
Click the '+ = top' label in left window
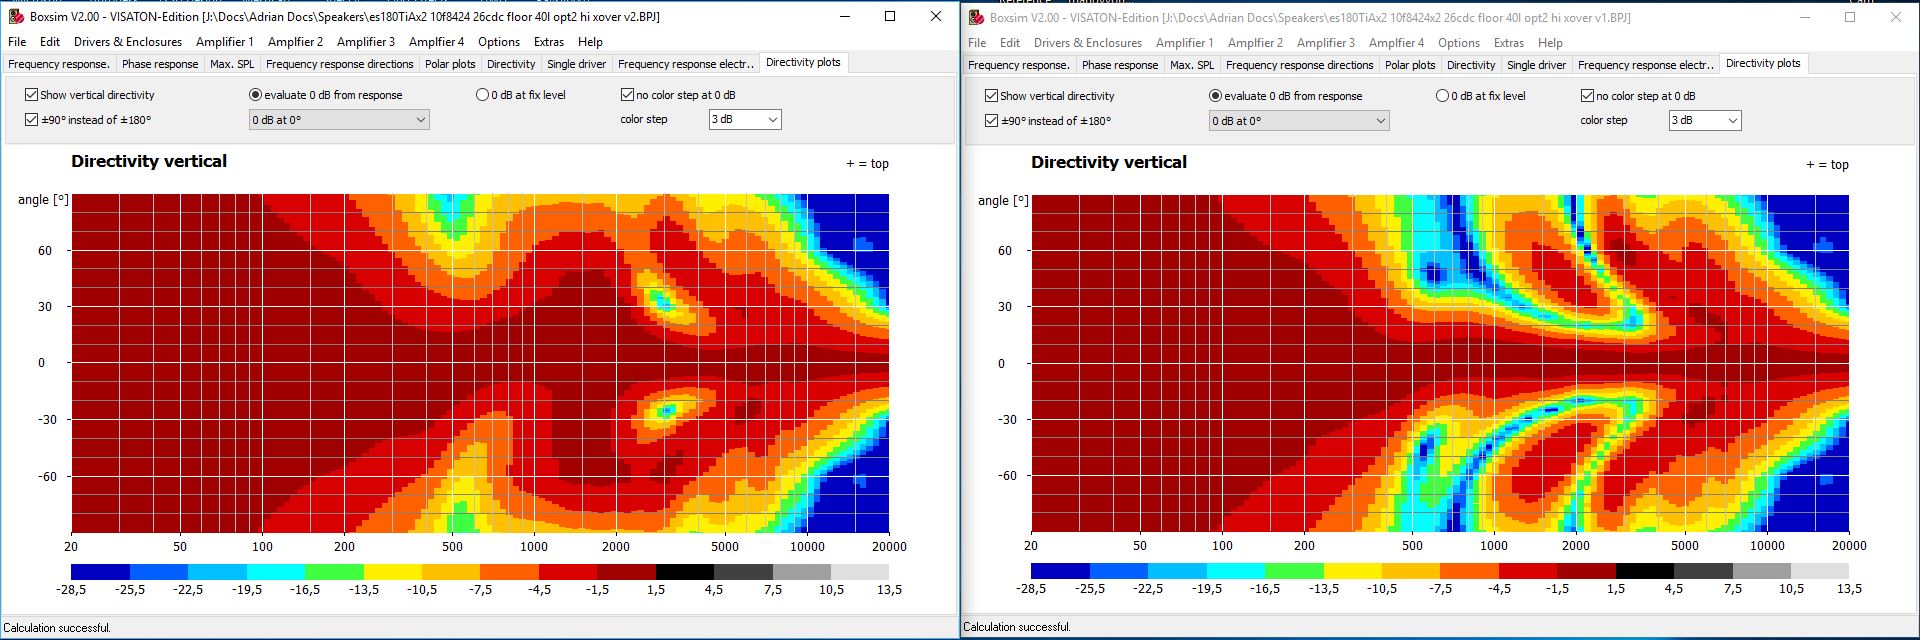867,163
